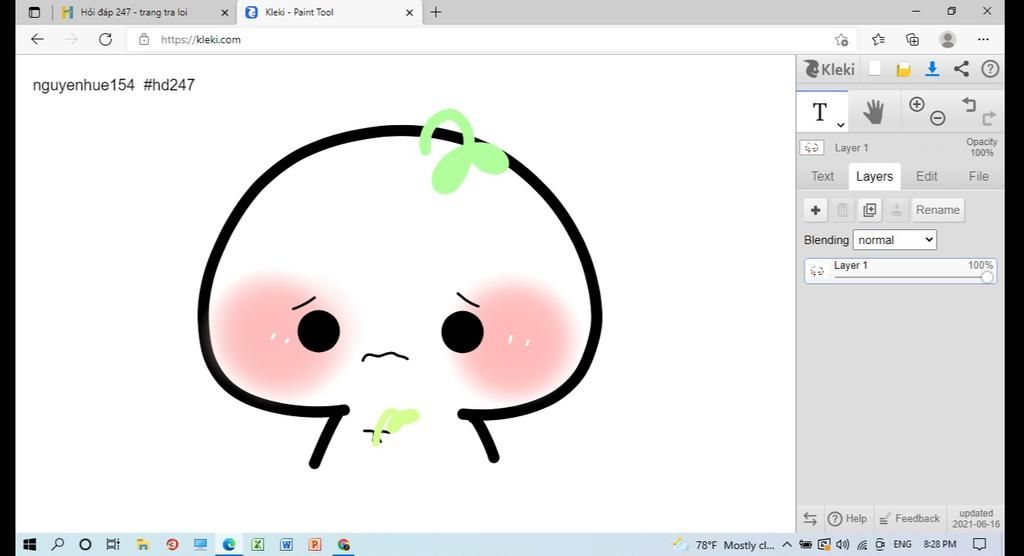
Task: Undo the last action
Action: (x=968, y=105)
